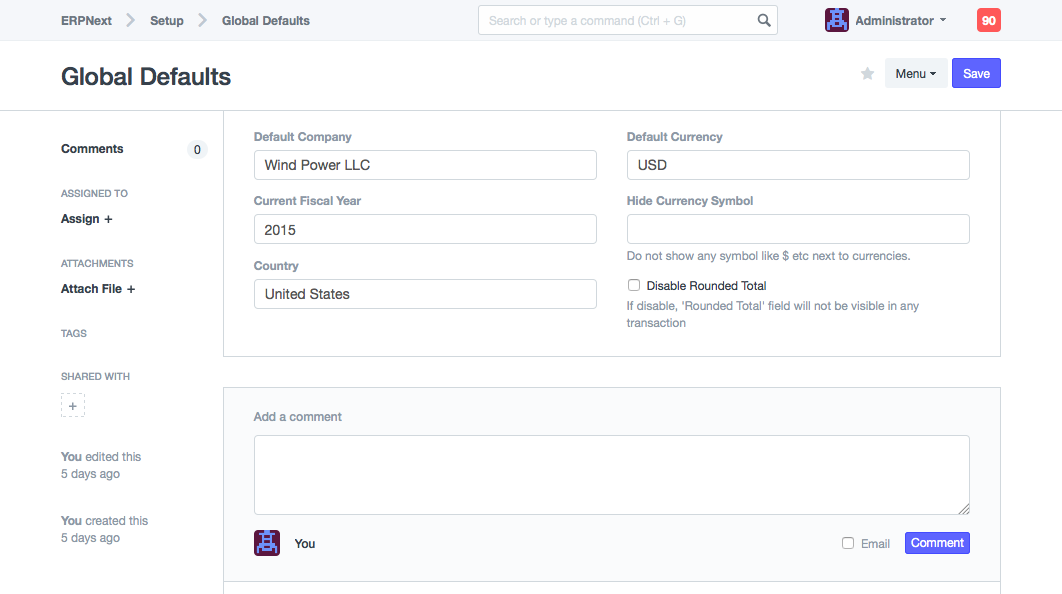Open the Menu dropdown
Image resolution: width=1062 pixels, height=594 pixels.
pyautogui.click(x=915, y=74)
